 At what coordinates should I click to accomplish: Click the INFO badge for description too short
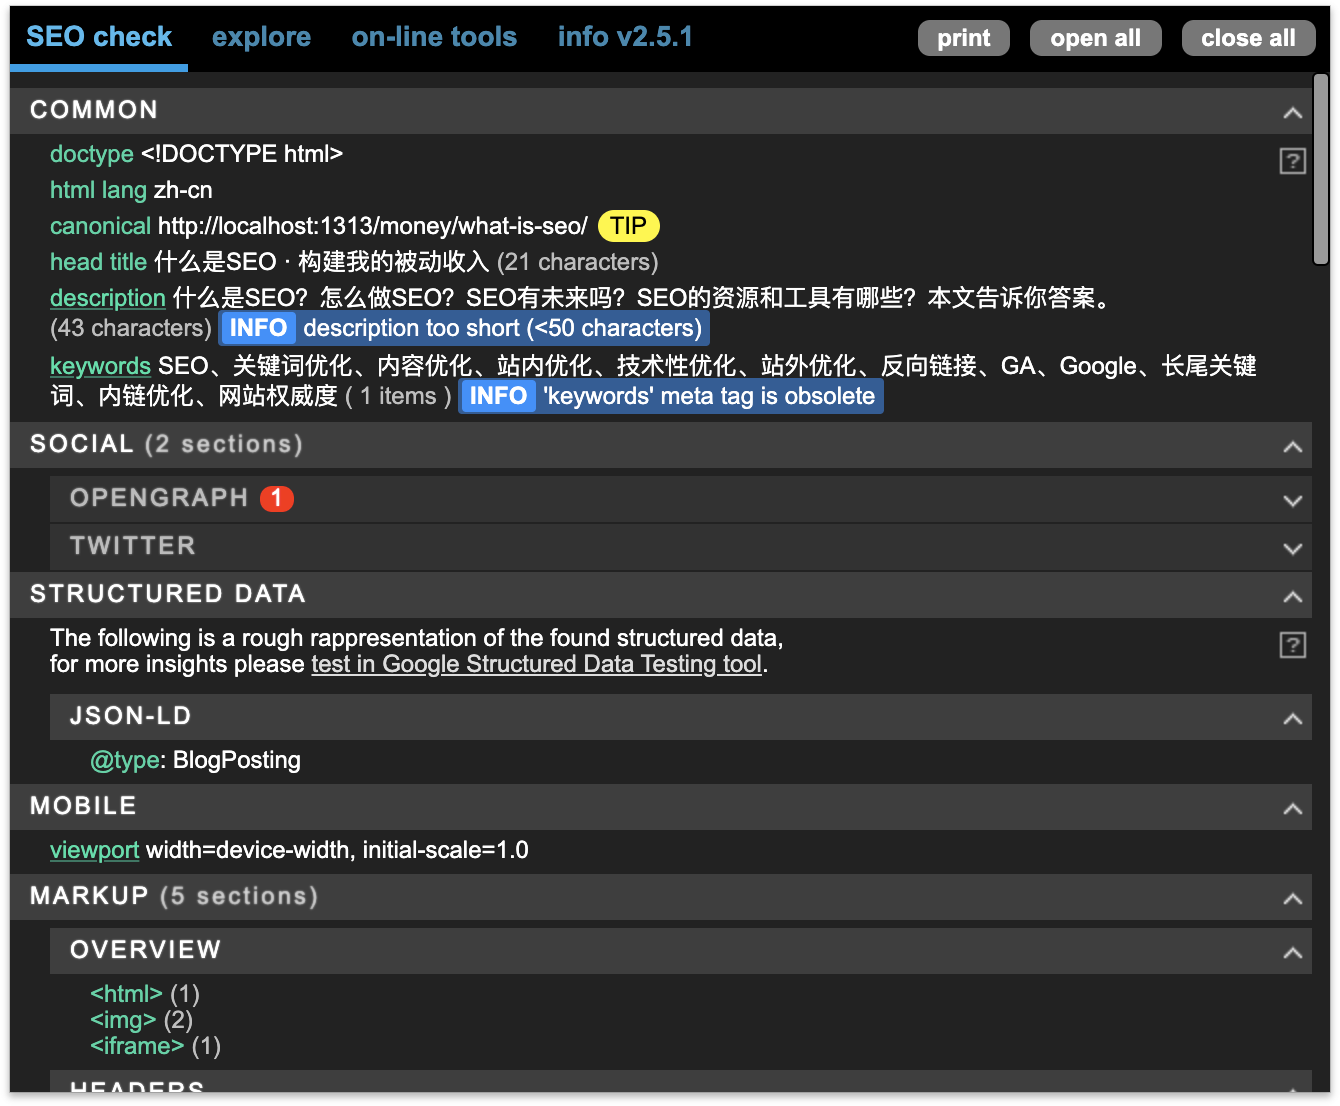[258, 328]
